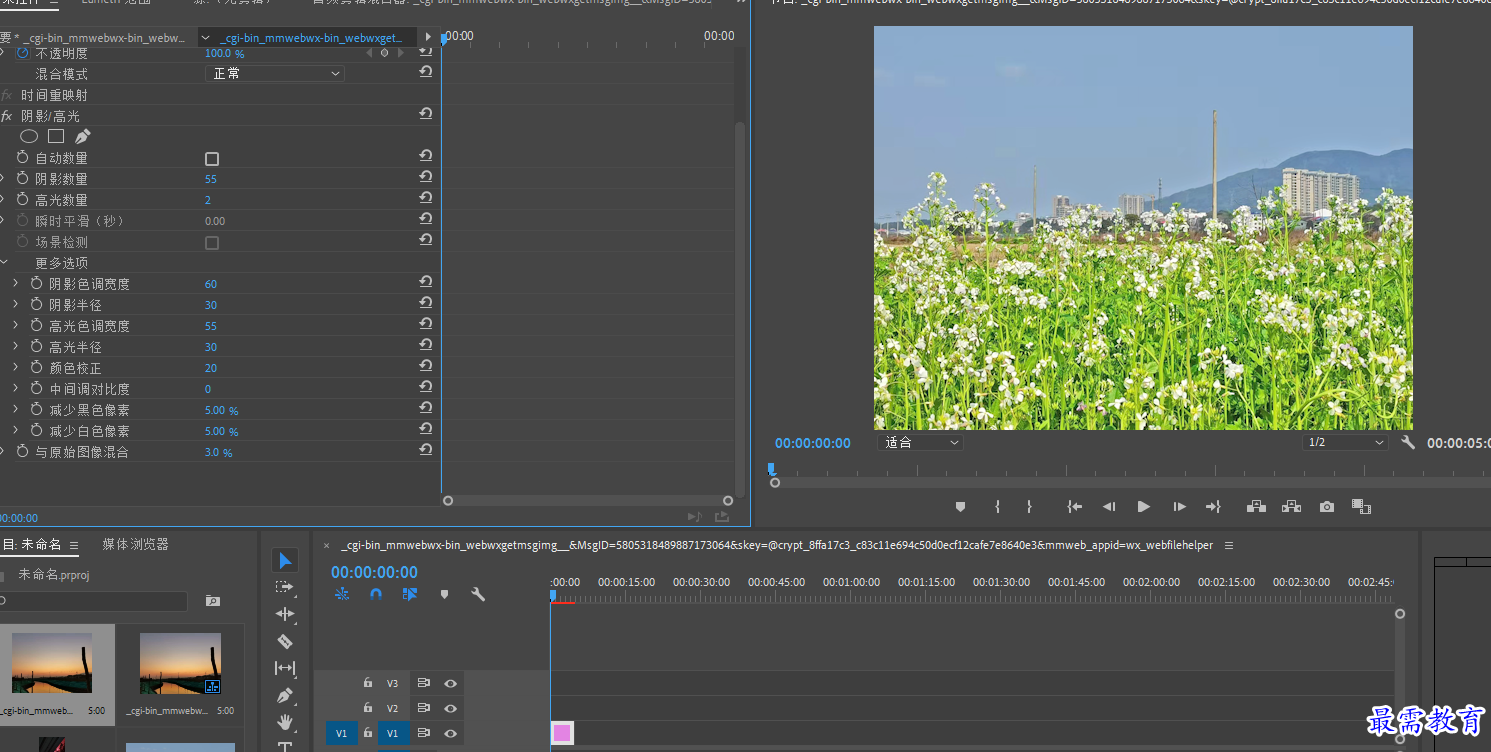Screen dimensions: 1491x752
Task: Select the Hand tool
Action: click(x=285, y=721)
